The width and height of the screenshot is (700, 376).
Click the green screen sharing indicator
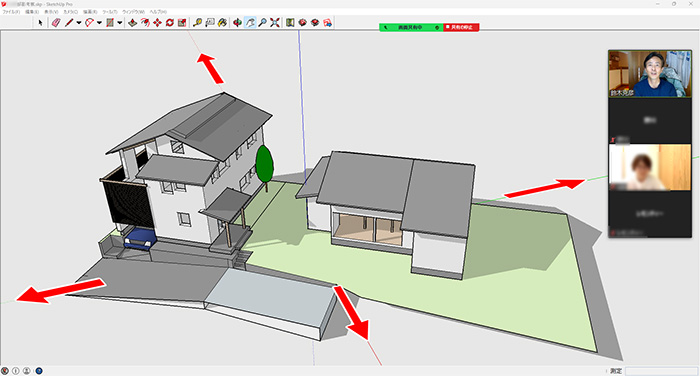[411, 27]
